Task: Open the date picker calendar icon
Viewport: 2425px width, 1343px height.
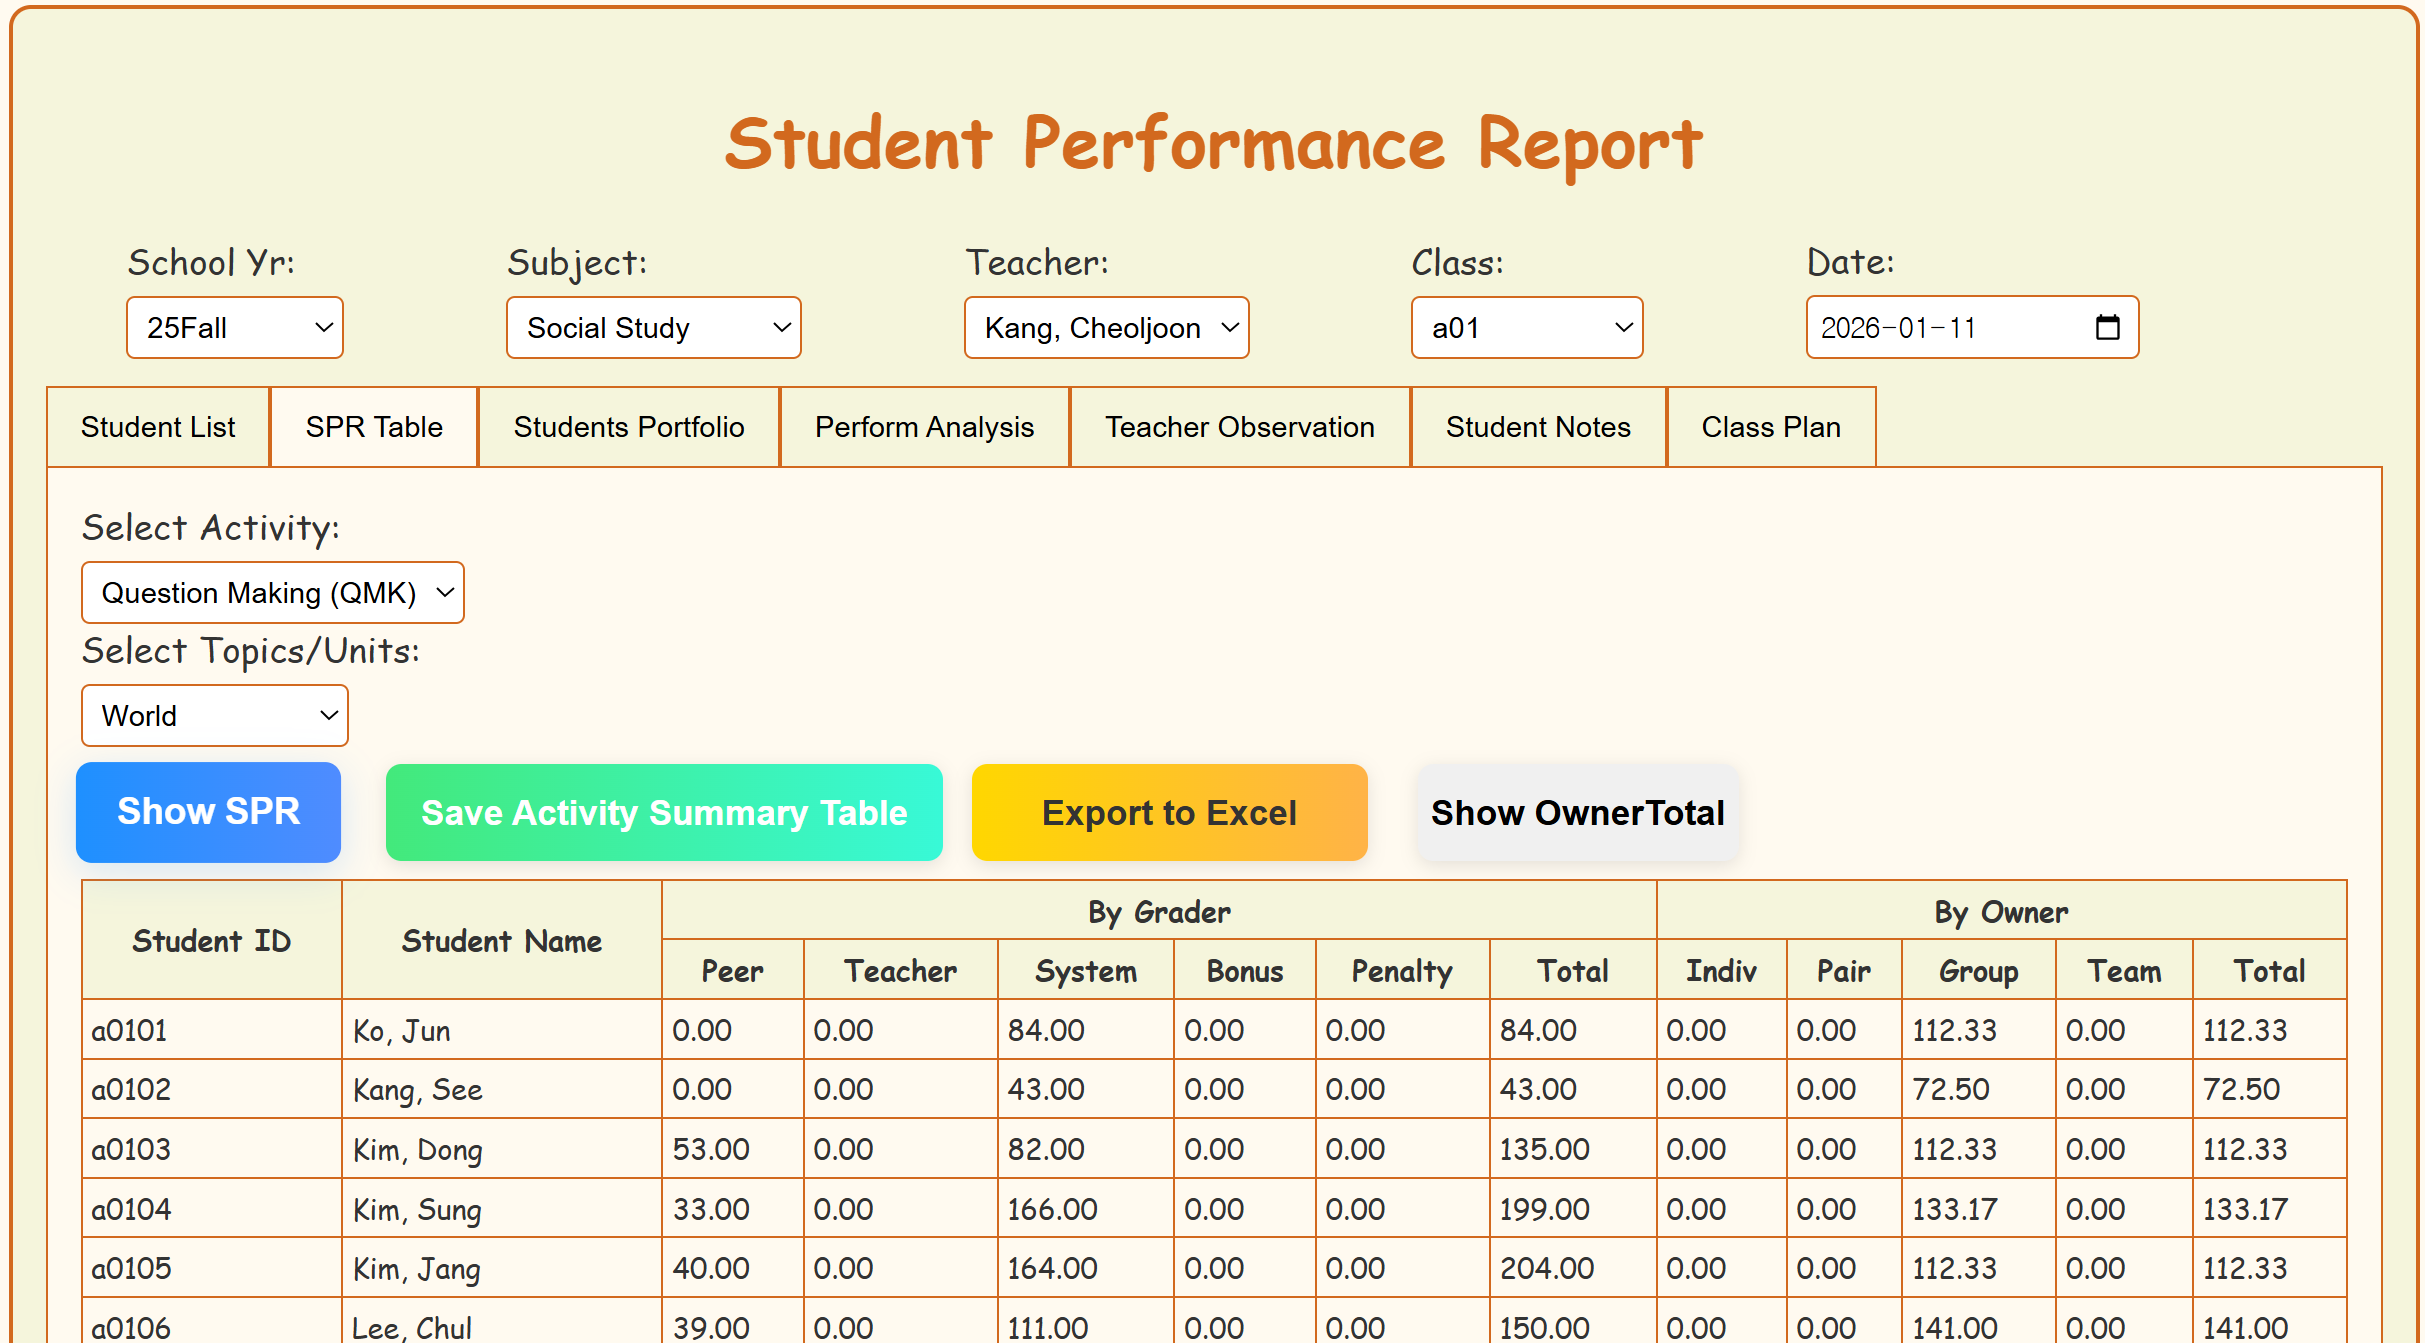Action: [x=2107, y=327]
